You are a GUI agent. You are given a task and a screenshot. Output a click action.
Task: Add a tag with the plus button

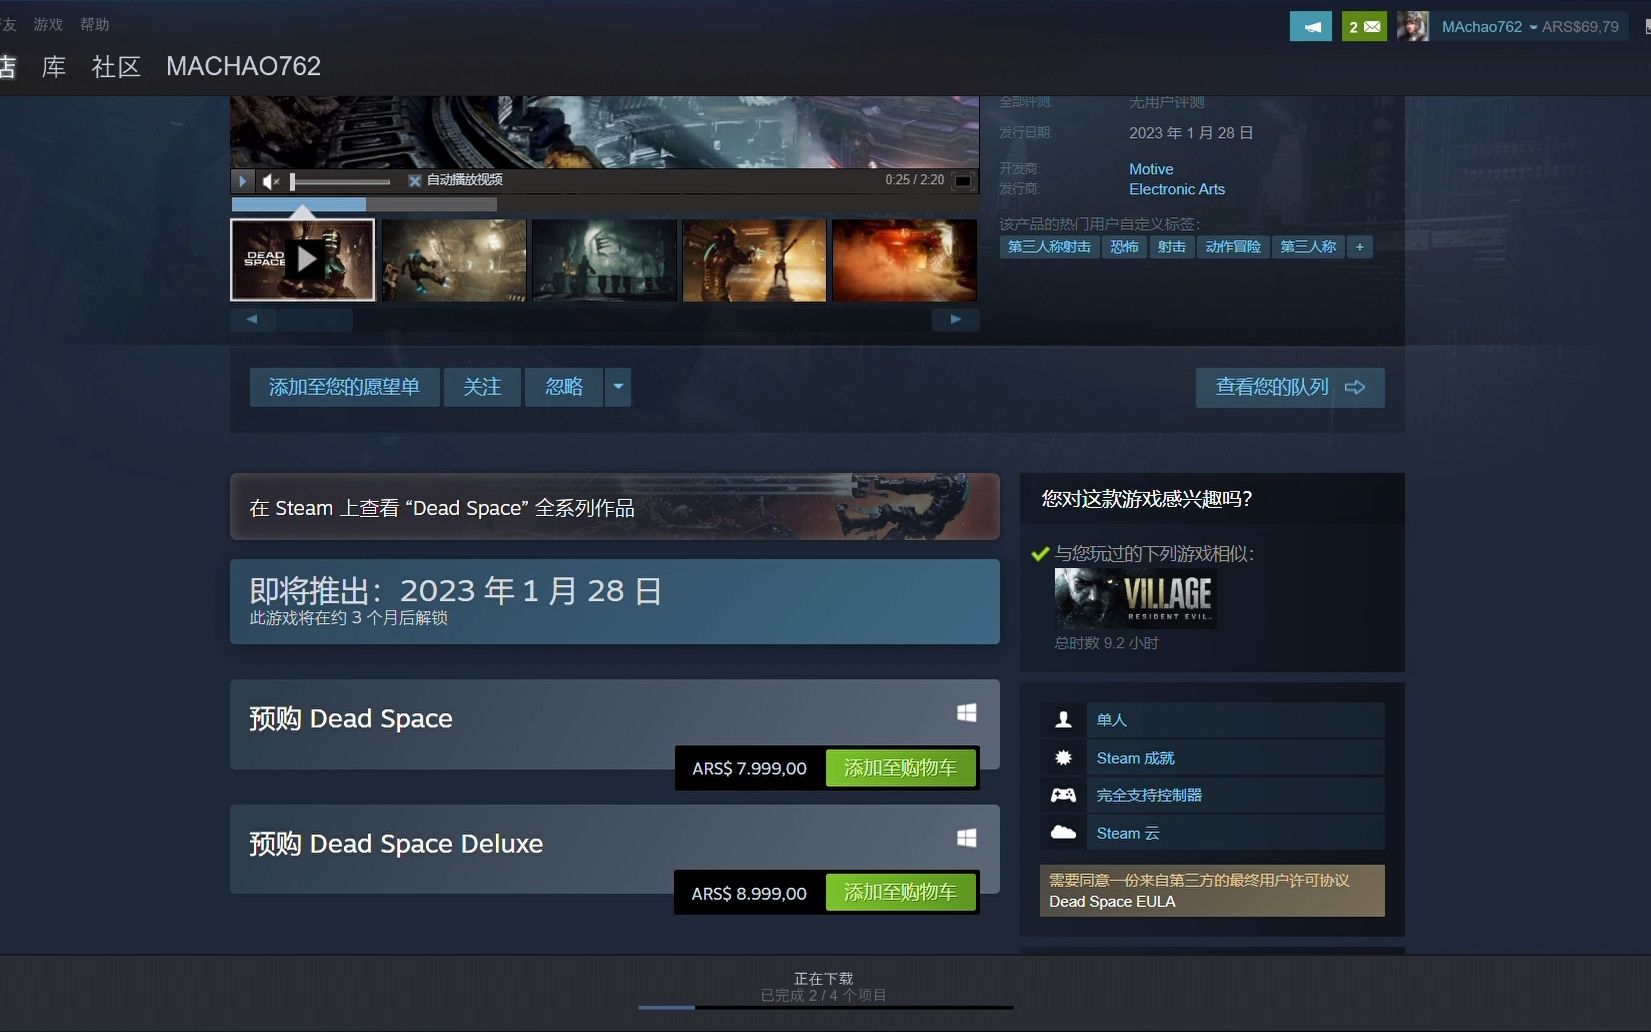coord(1359,247)
